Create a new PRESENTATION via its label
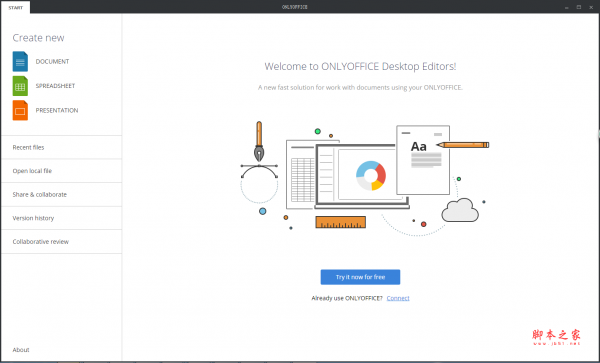The width and height of the screenshot is (600, 363). click(x=57, y=110)
